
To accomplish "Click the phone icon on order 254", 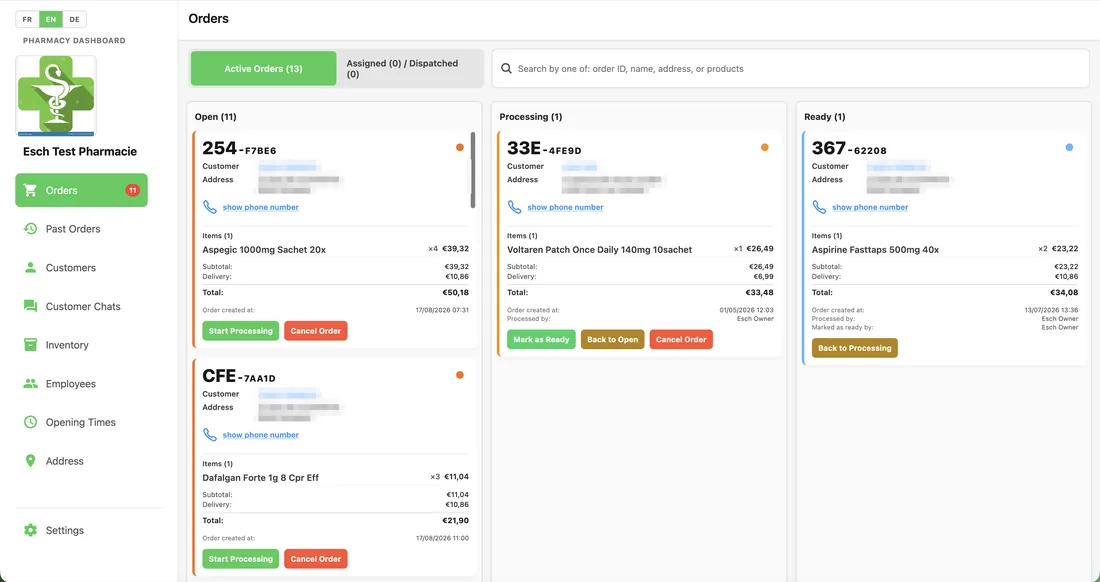I will pyautogui.click(x=210, y=207).
